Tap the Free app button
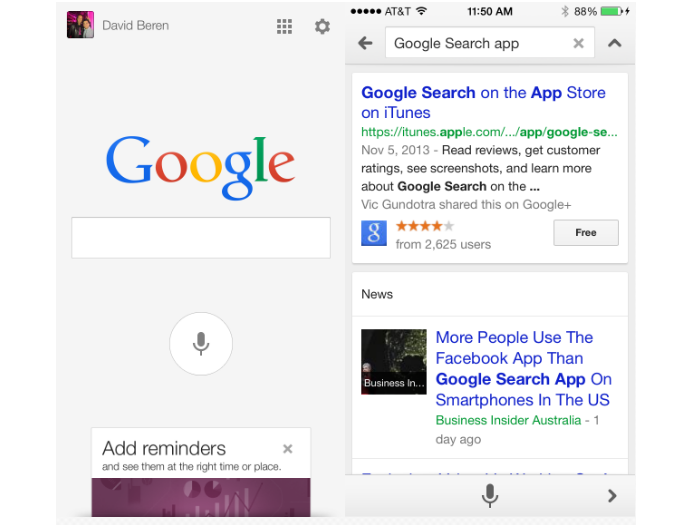The height and width of the screenshot is (525, 691). click(x=586, y=232)
